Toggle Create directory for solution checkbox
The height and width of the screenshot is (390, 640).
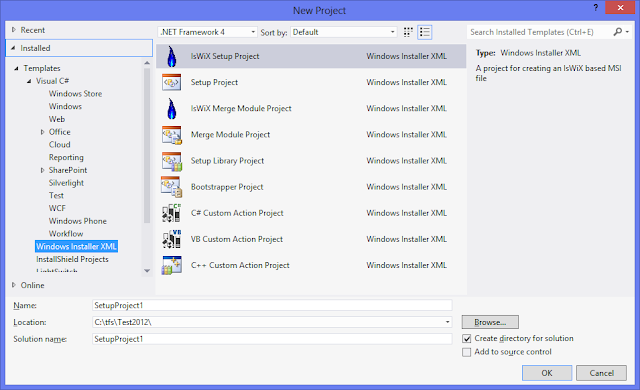(x=467, y=339)
